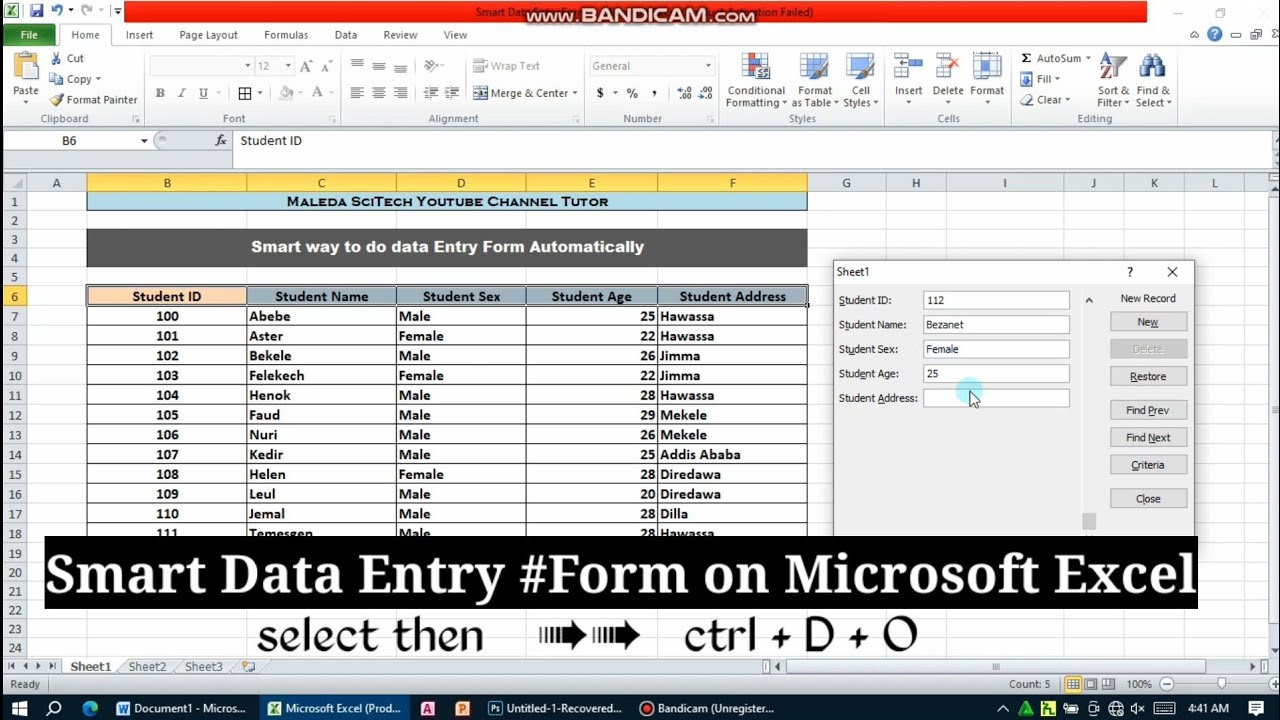Screen dimensions: 1280x720
Task: Apply Percent Style format
Action: (x=632, y=93)
